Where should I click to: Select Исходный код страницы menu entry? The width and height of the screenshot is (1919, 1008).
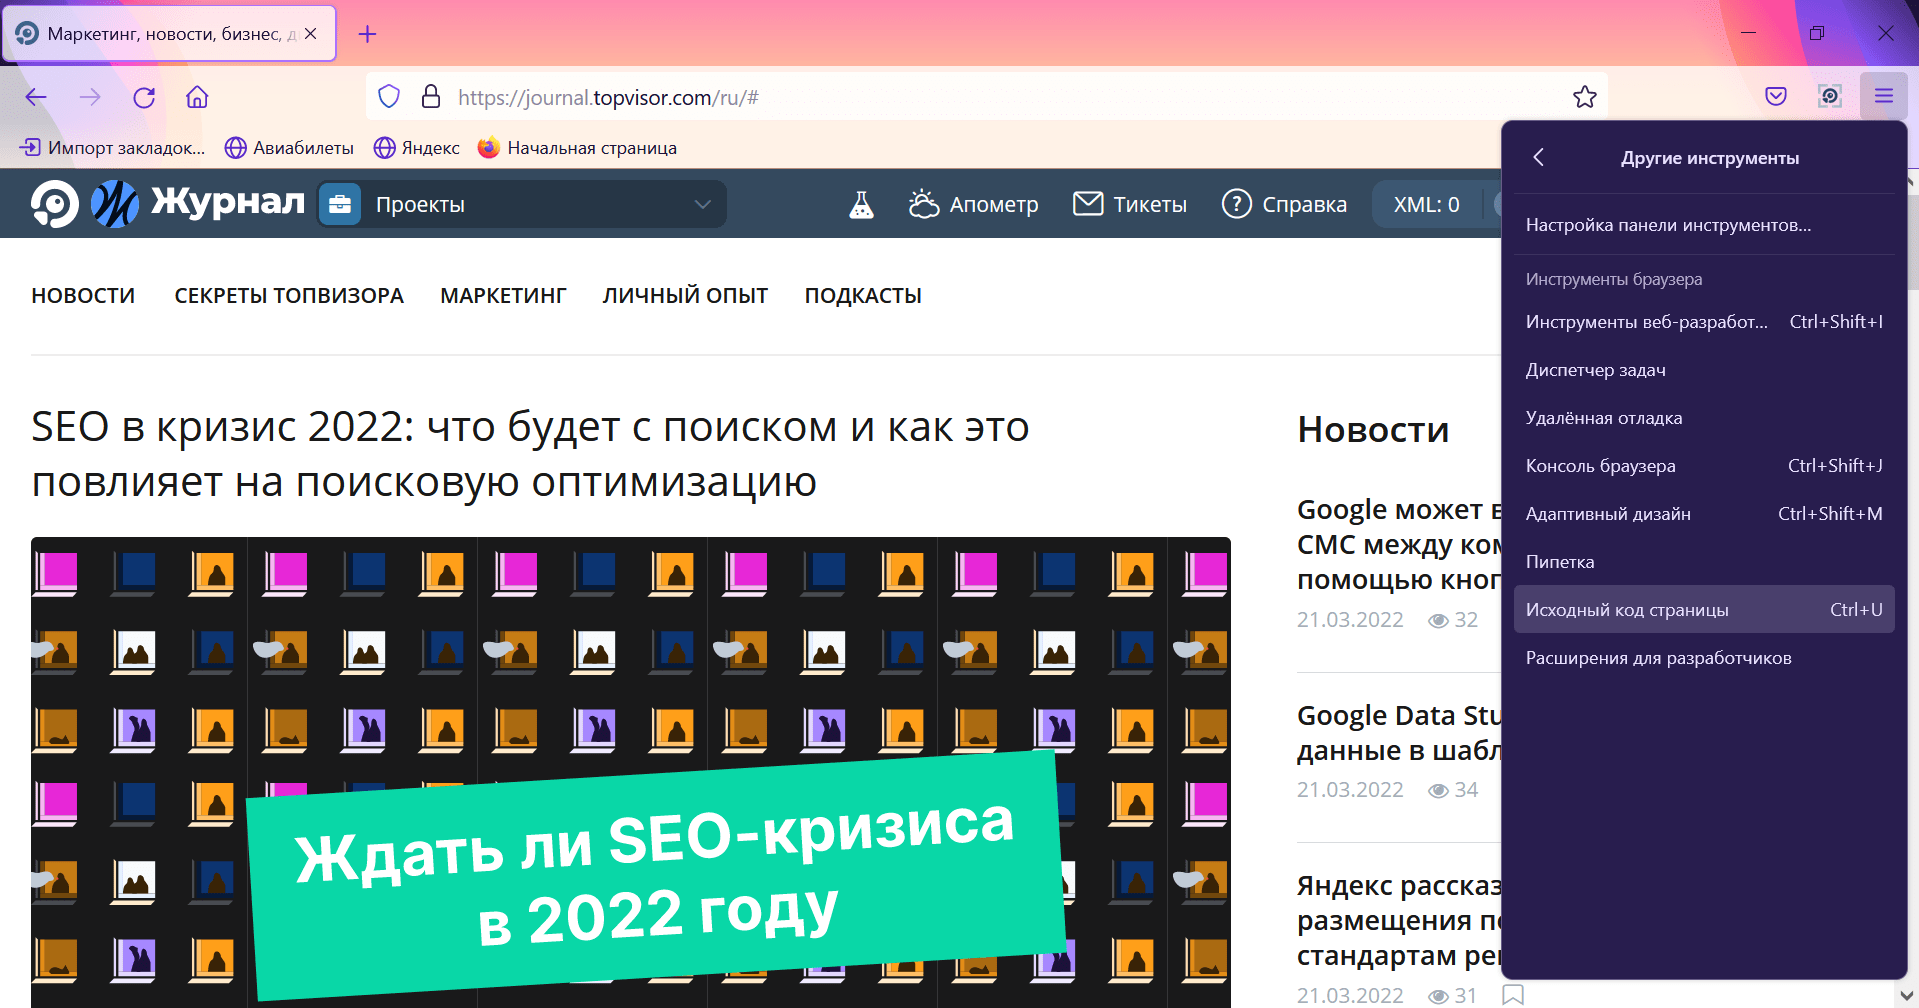point(1626,609)
